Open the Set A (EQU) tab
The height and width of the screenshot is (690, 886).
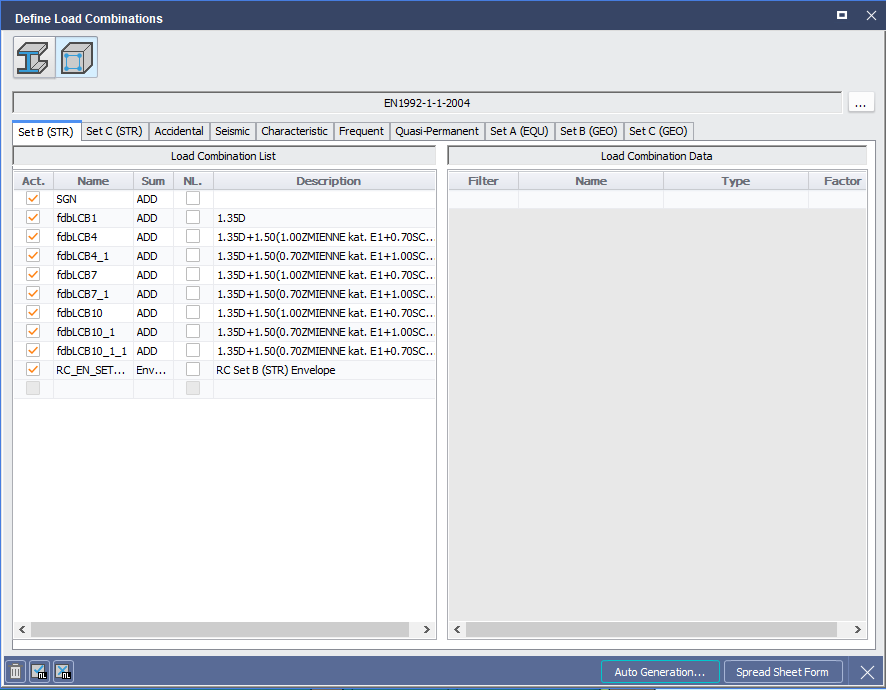point(519,131)
